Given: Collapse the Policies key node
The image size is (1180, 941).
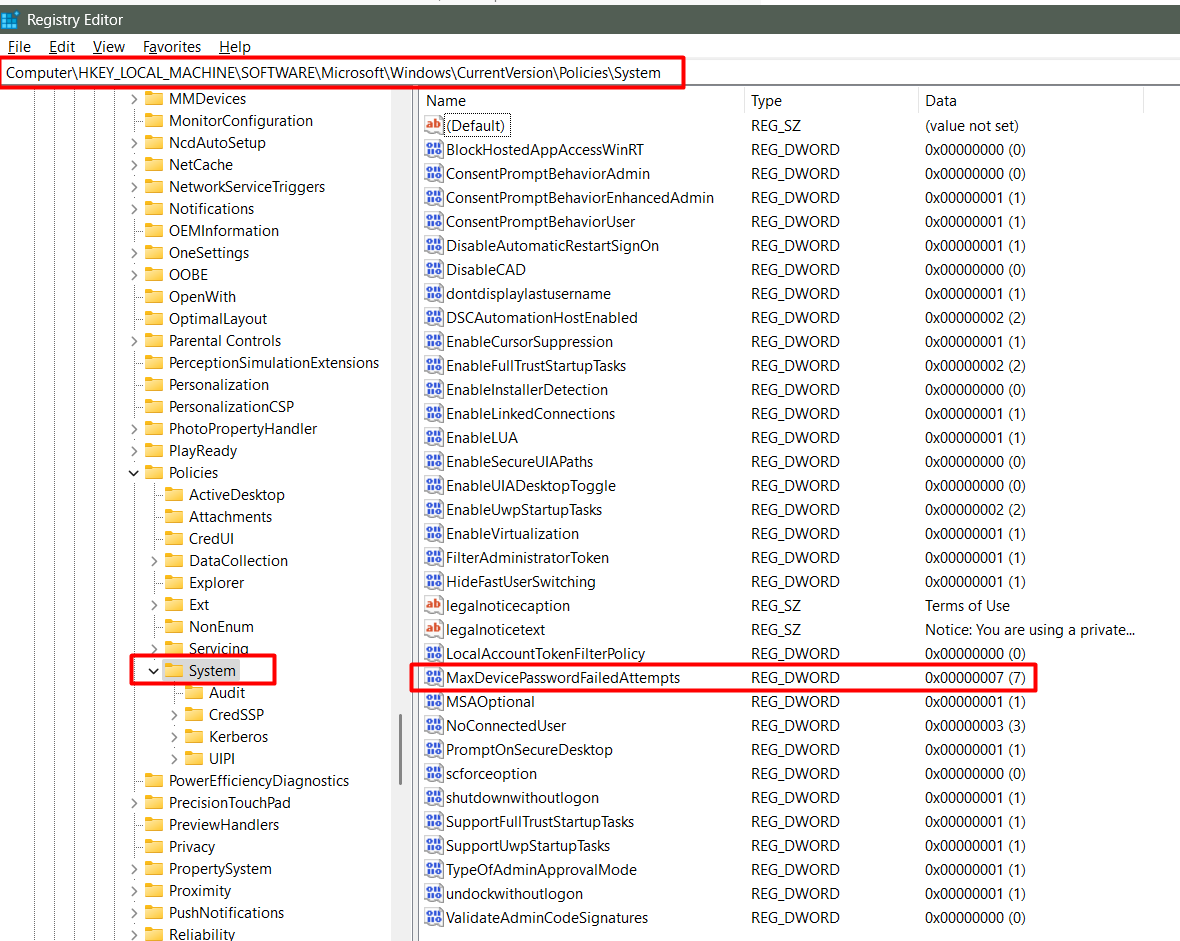Looking at the screenshot, I should click(134, 473).
